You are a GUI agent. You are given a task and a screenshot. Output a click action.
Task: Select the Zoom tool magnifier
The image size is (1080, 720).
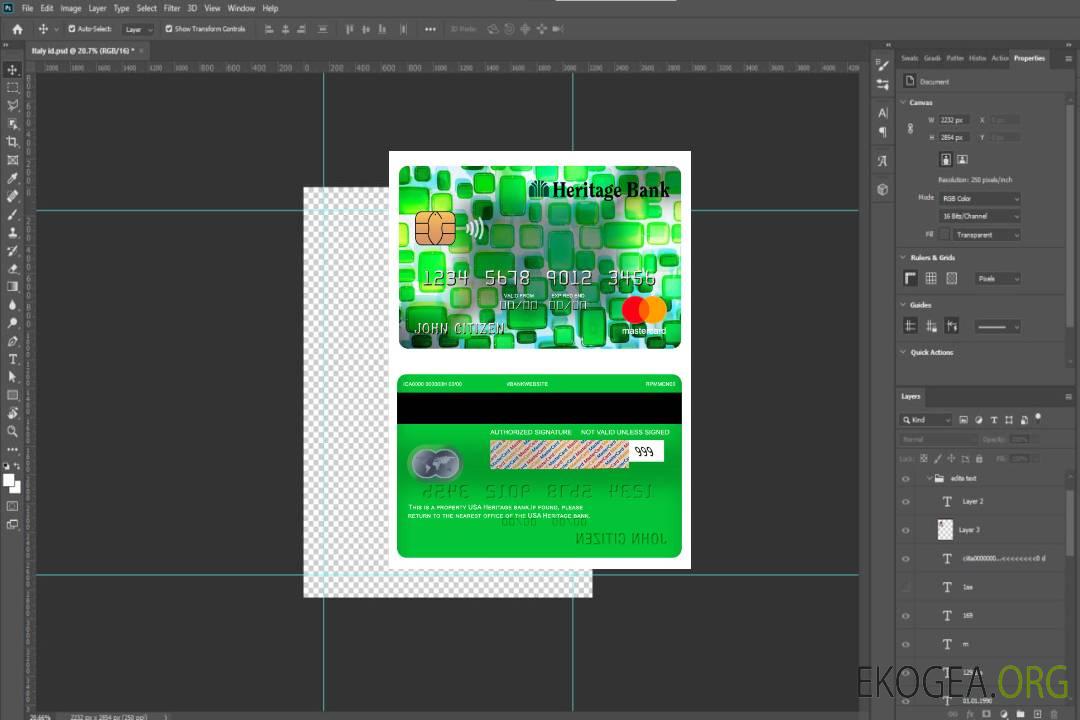coord(13,431)
